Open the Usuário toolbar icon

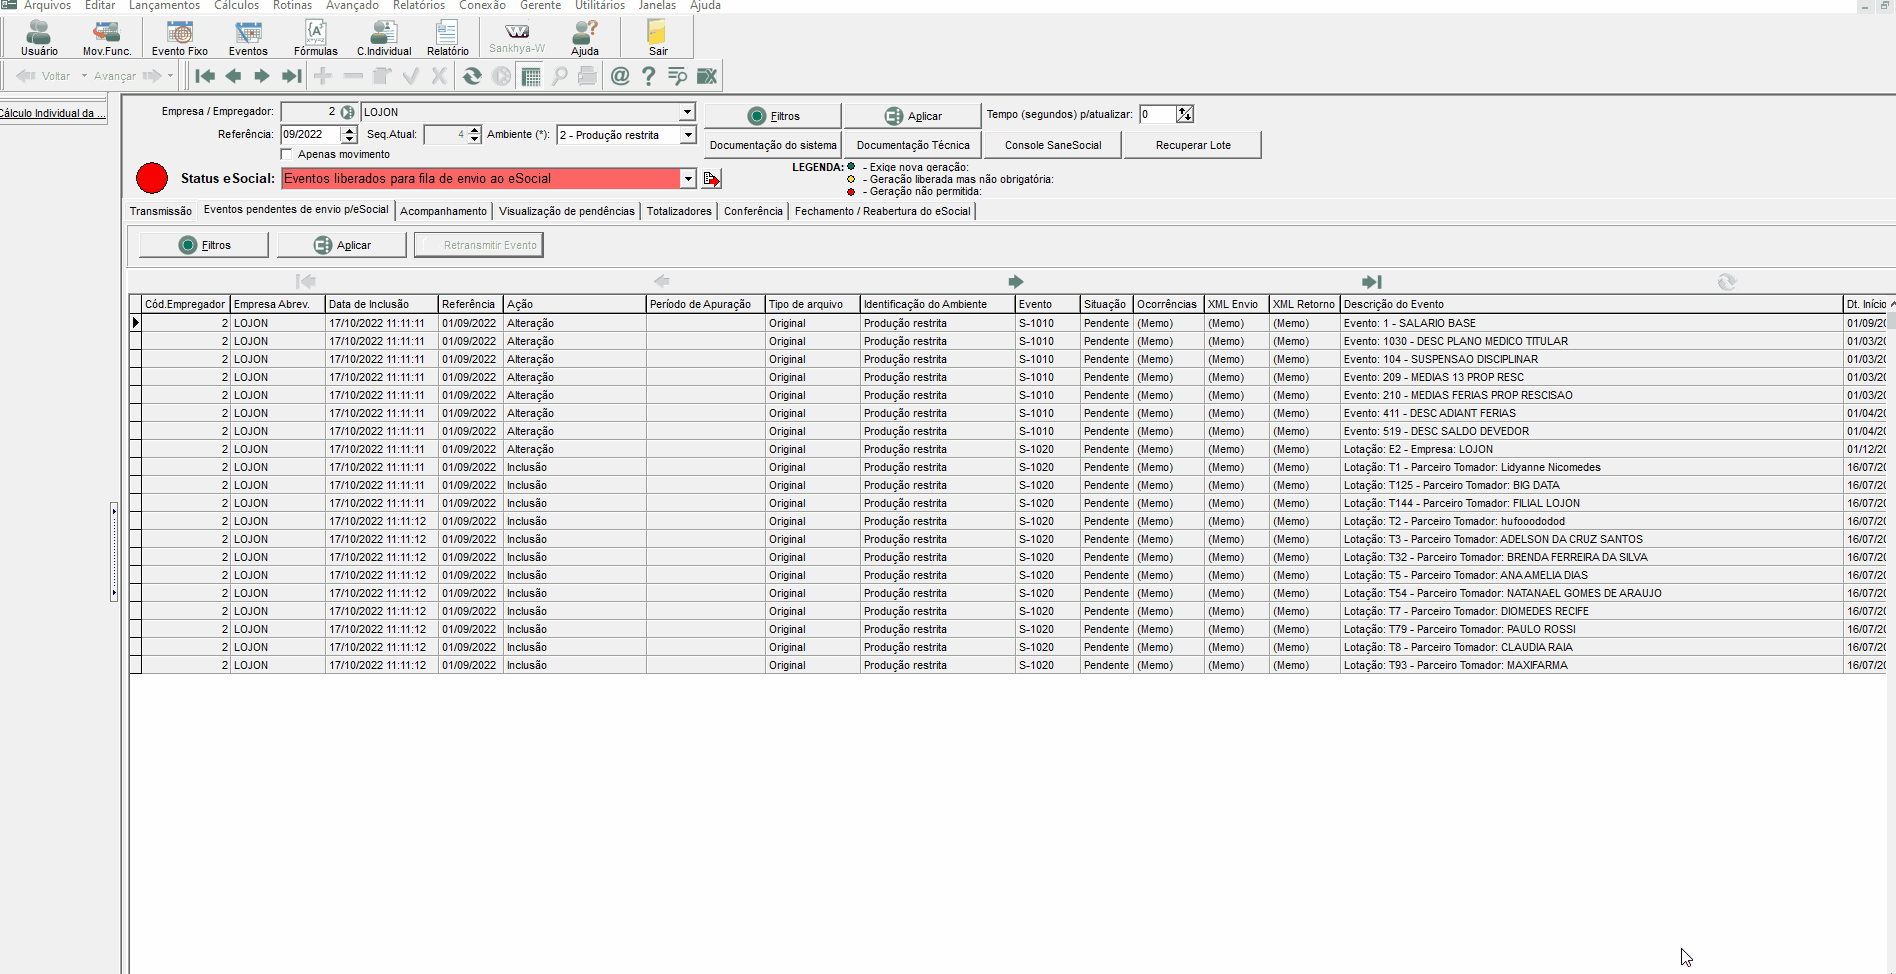click(39, 38)
